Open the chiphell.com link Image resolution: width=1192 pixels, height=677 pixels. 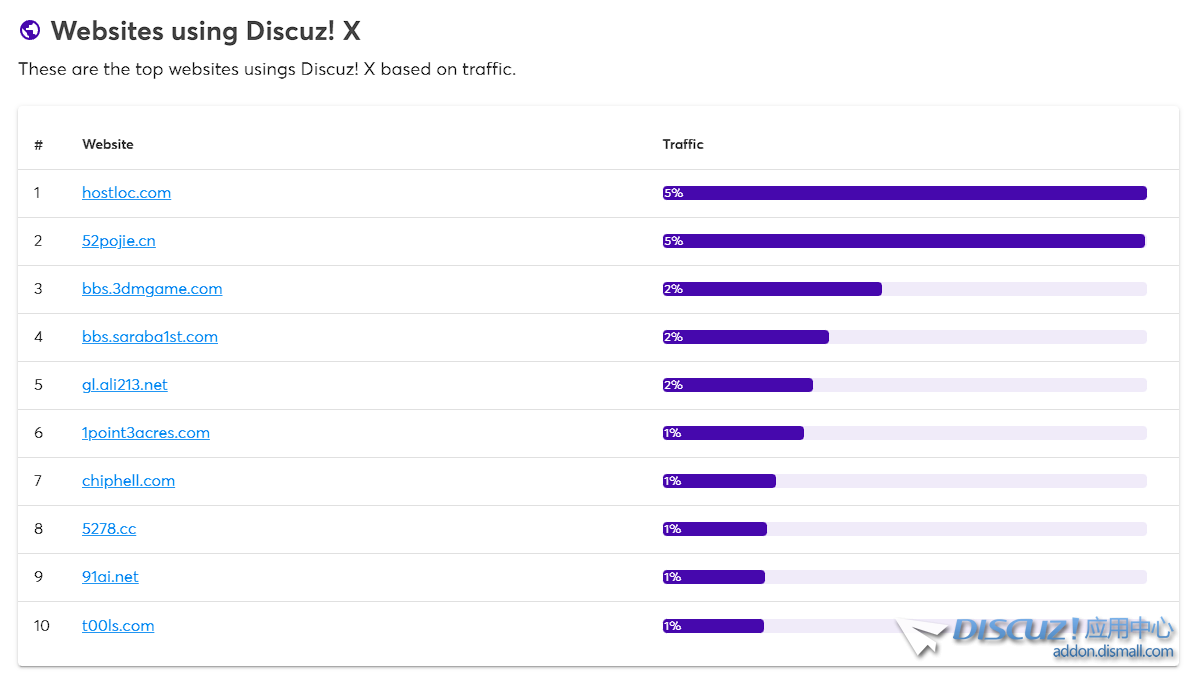[128, 481]
